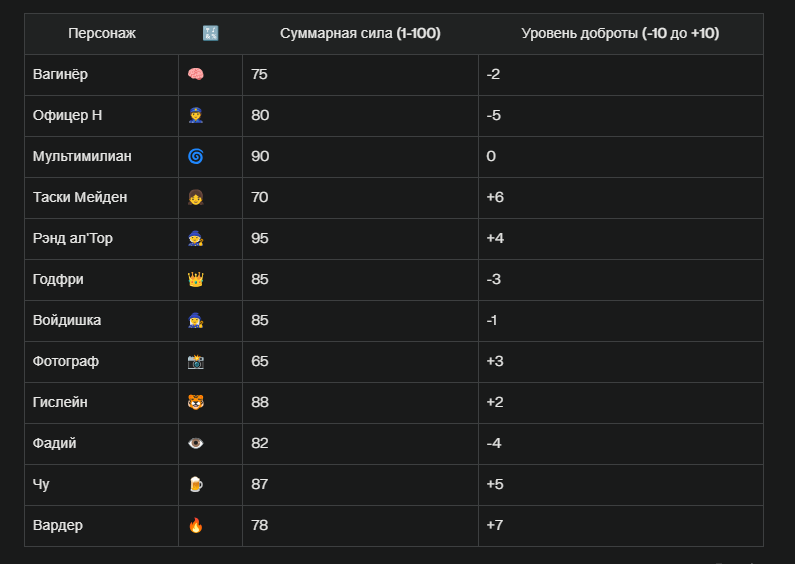Screen dimensions: 795x564
Task: Click the symbols emoji column header
Action: pyautogui.click(x=210, y=33)
